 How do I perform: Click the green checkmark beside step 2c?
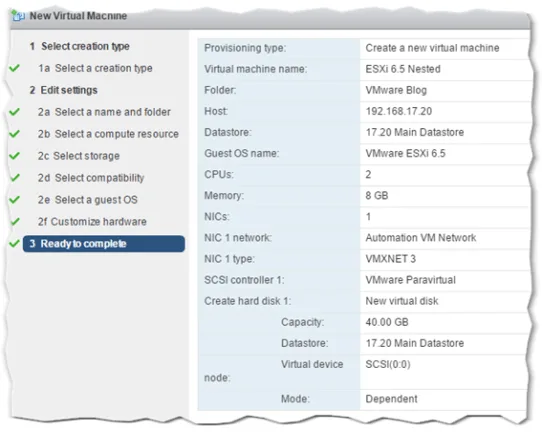tap(14, 156)
